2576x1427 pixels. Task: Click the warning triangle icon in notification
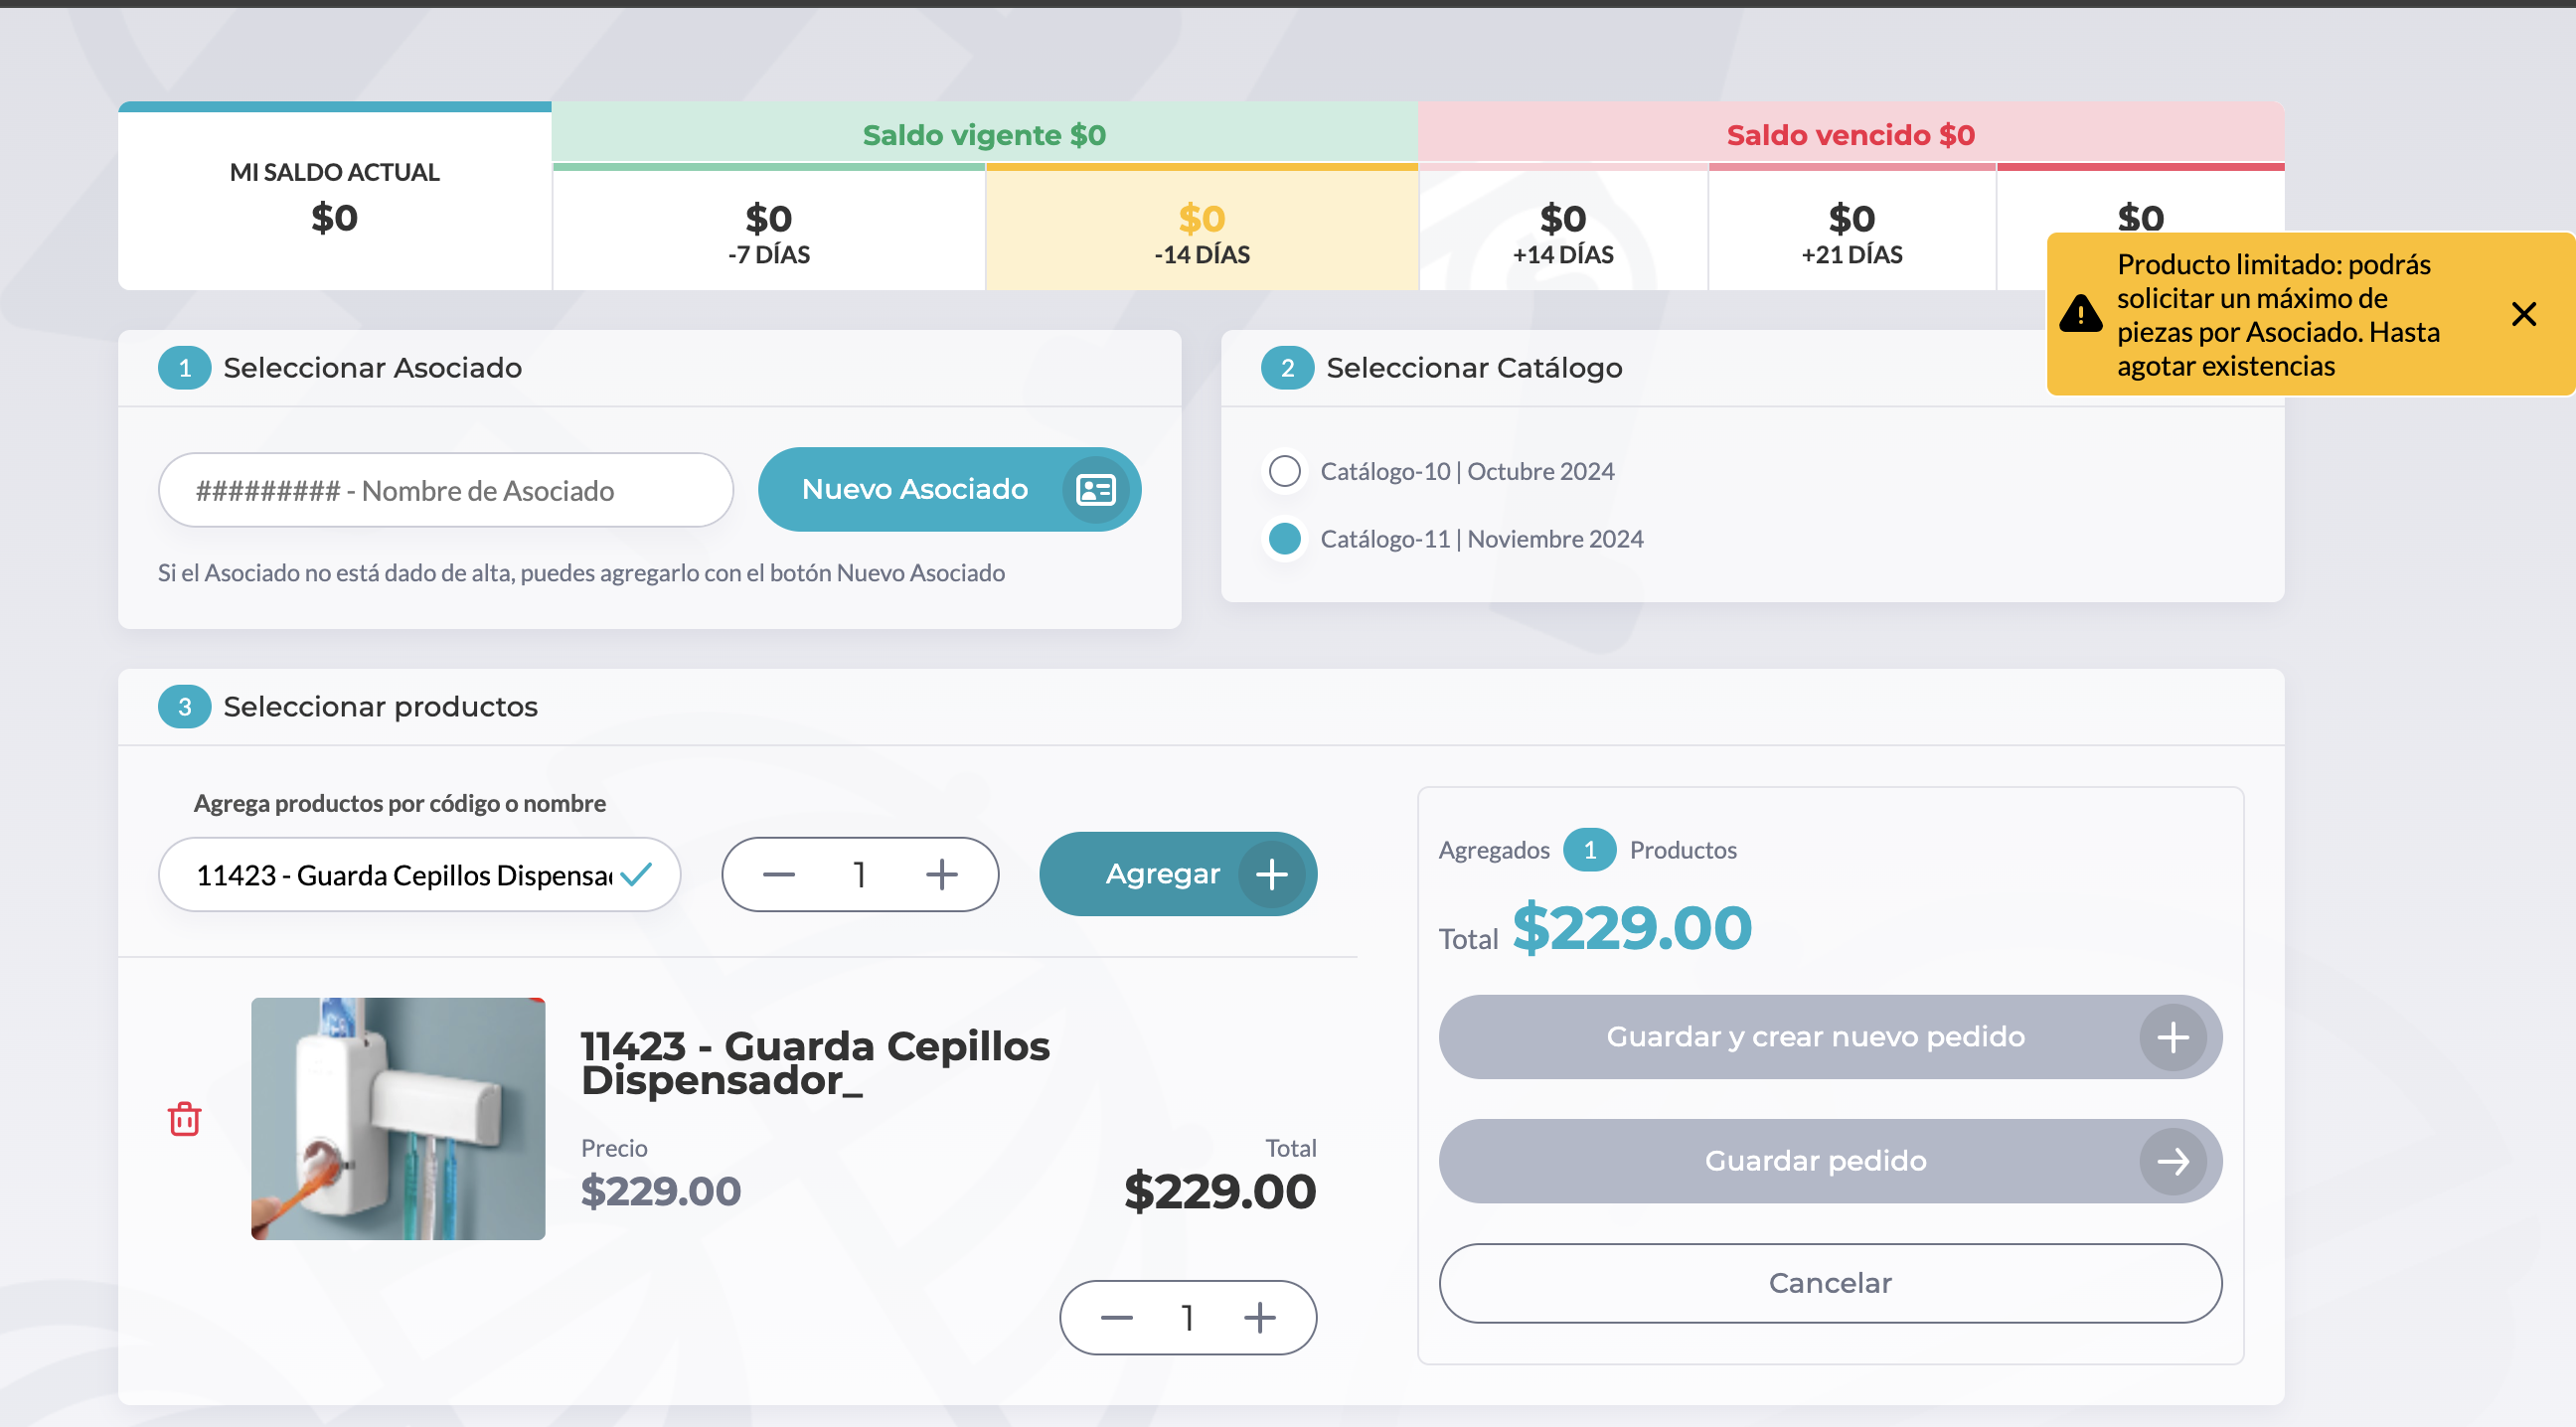(2080, 314)
